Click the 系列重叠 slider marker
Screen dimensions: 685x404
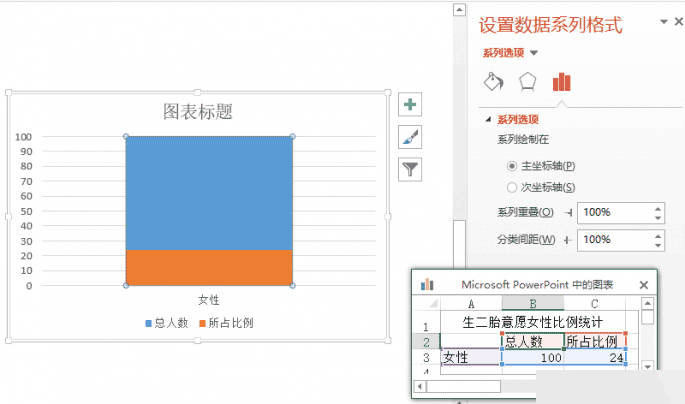point(568,213)
